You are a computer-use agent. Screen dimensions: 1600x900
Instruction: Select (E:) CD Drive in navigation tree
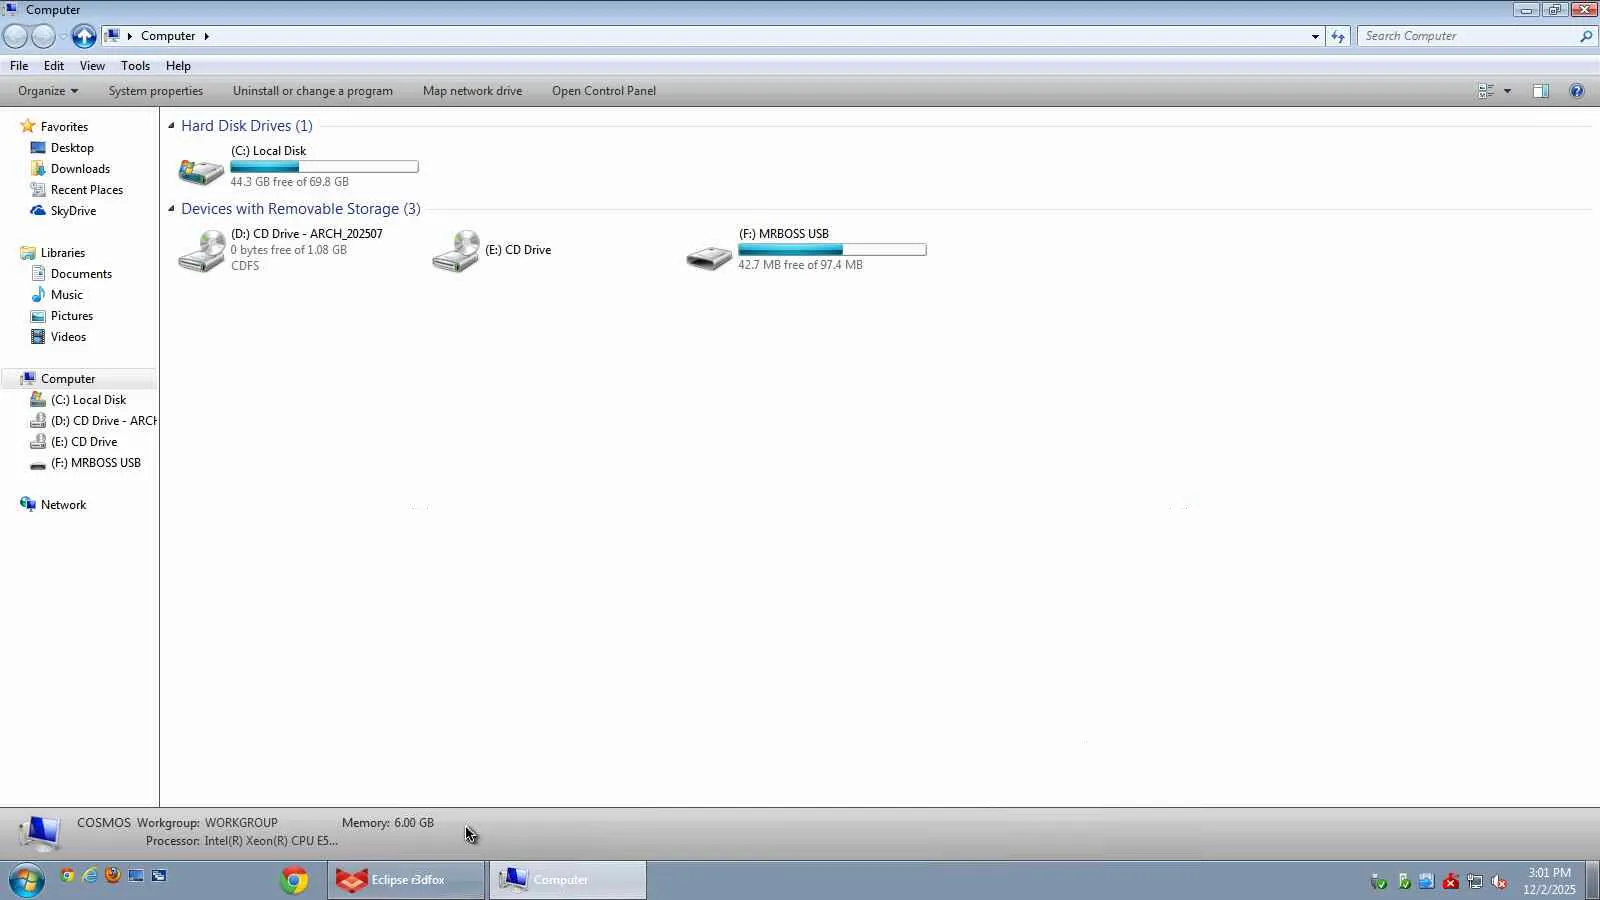[84, 442]
